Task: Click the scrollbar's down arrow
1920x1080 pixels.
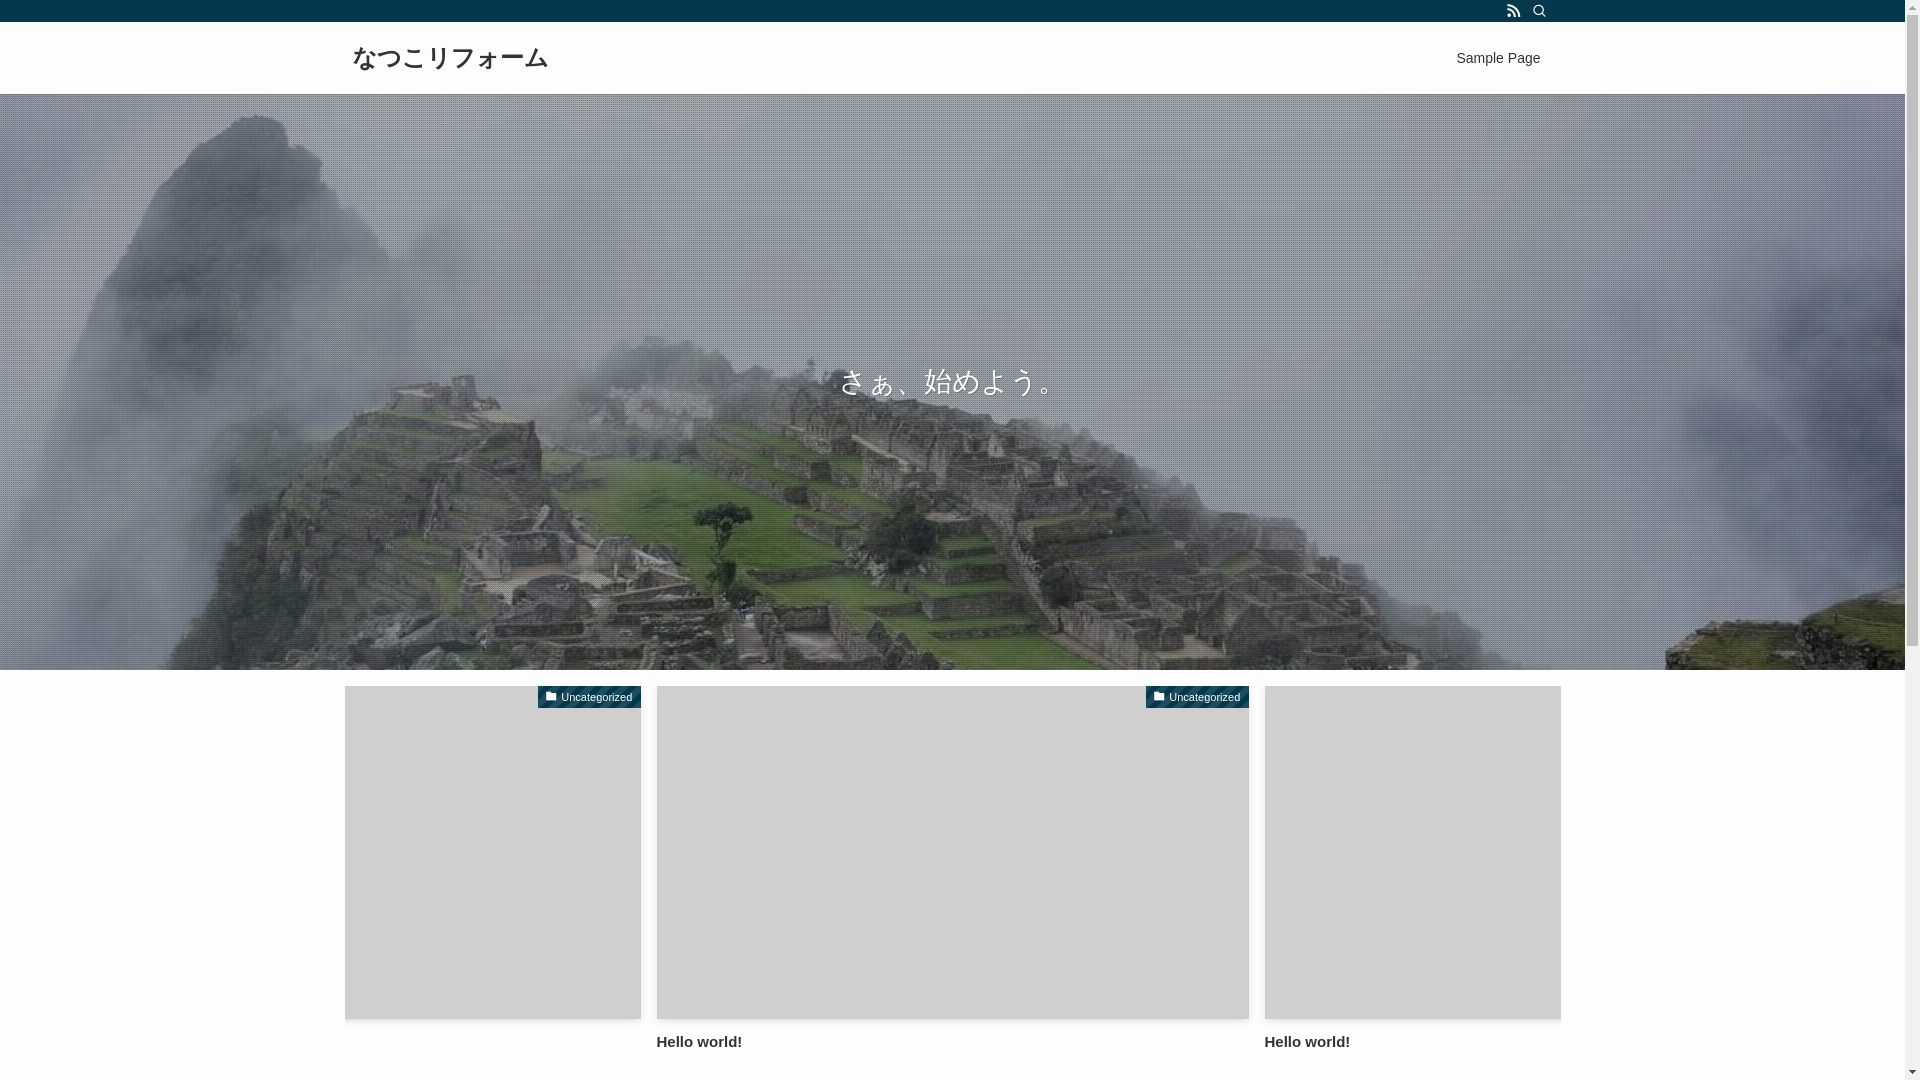Action: [1912, 1072]
